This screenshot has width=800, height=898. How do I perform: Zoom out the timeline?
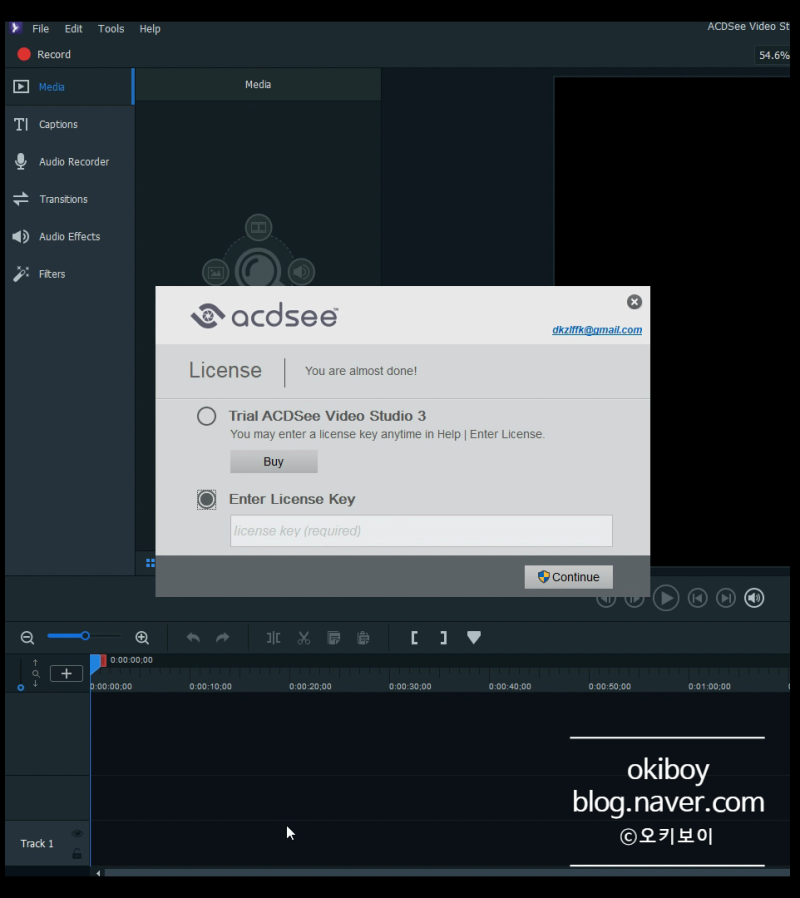(x=27, y=637)
